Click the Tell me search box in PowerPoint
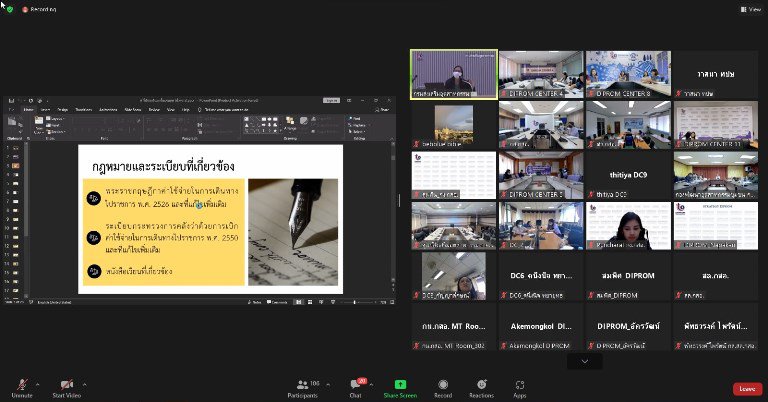768x402 pixels. pos(223,110)
